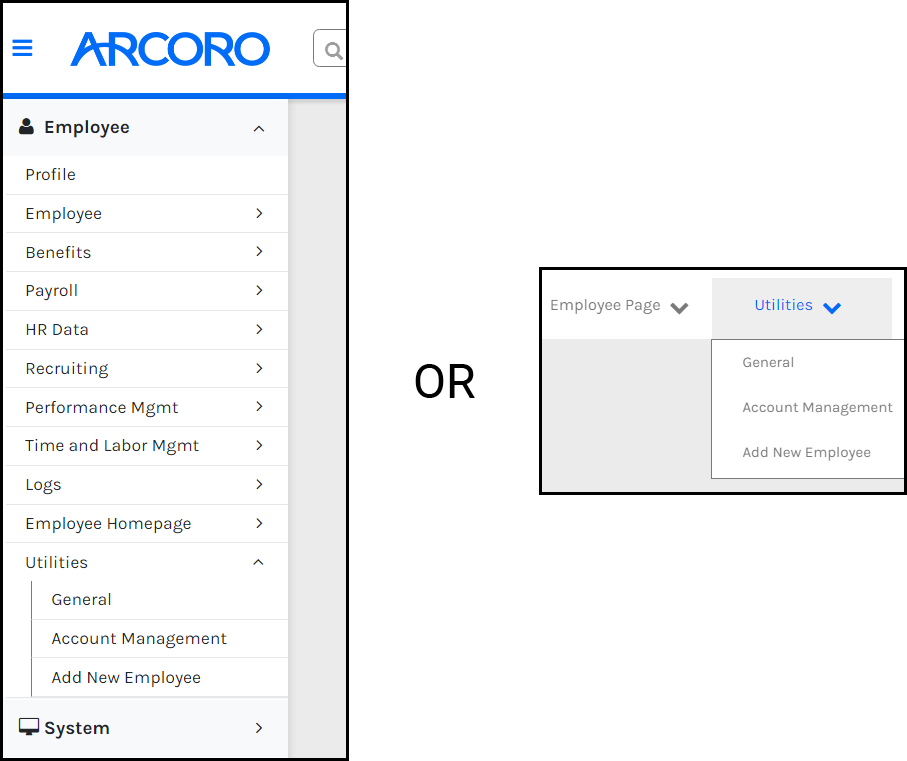Click the Employee person icon in sidebar header
This screenshot has height=761, width=907.
tap(27, 127)
